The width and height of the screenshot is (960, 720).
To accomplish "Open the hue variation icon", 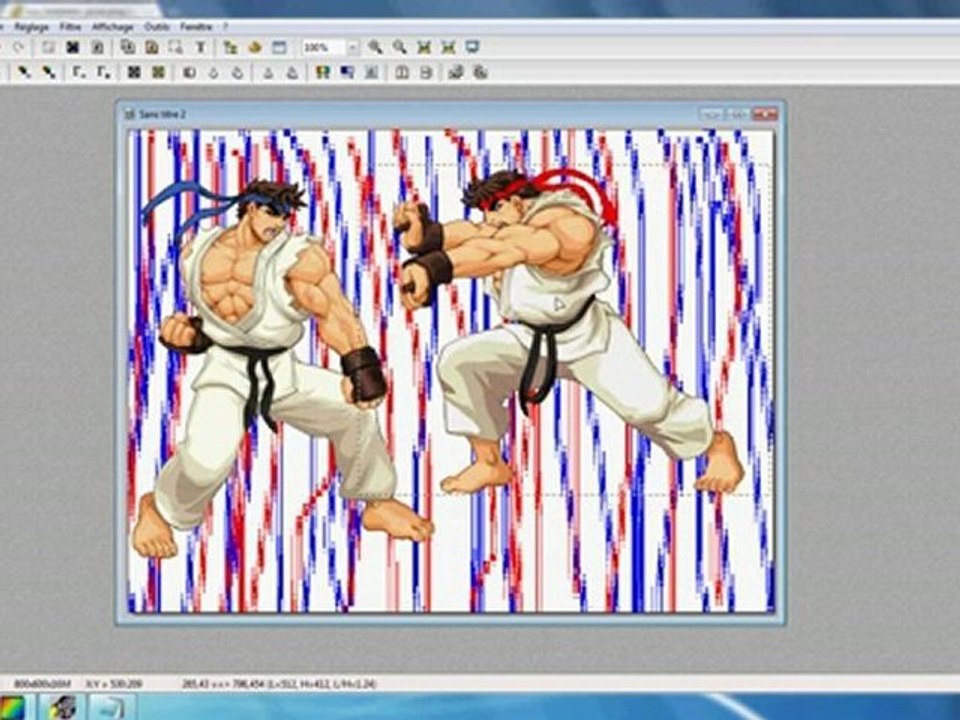I will tap(323, 72).
